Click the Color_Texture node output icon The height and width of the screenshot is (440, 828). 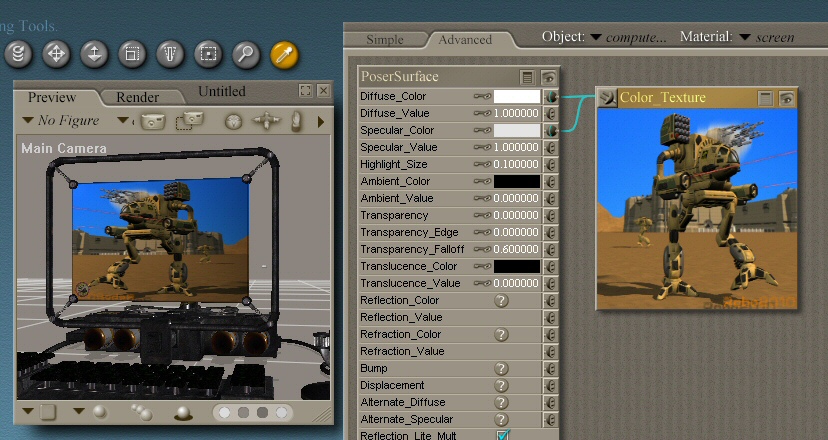608,98
